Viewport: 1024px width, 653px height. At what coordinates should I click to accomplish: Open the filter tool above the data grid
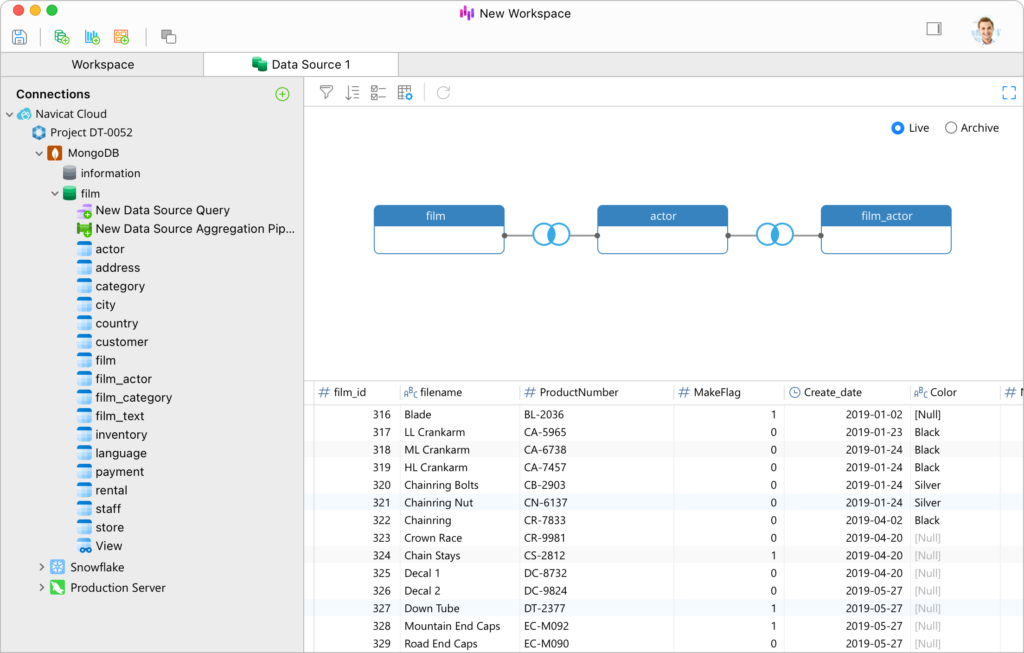tap(326, 92)
